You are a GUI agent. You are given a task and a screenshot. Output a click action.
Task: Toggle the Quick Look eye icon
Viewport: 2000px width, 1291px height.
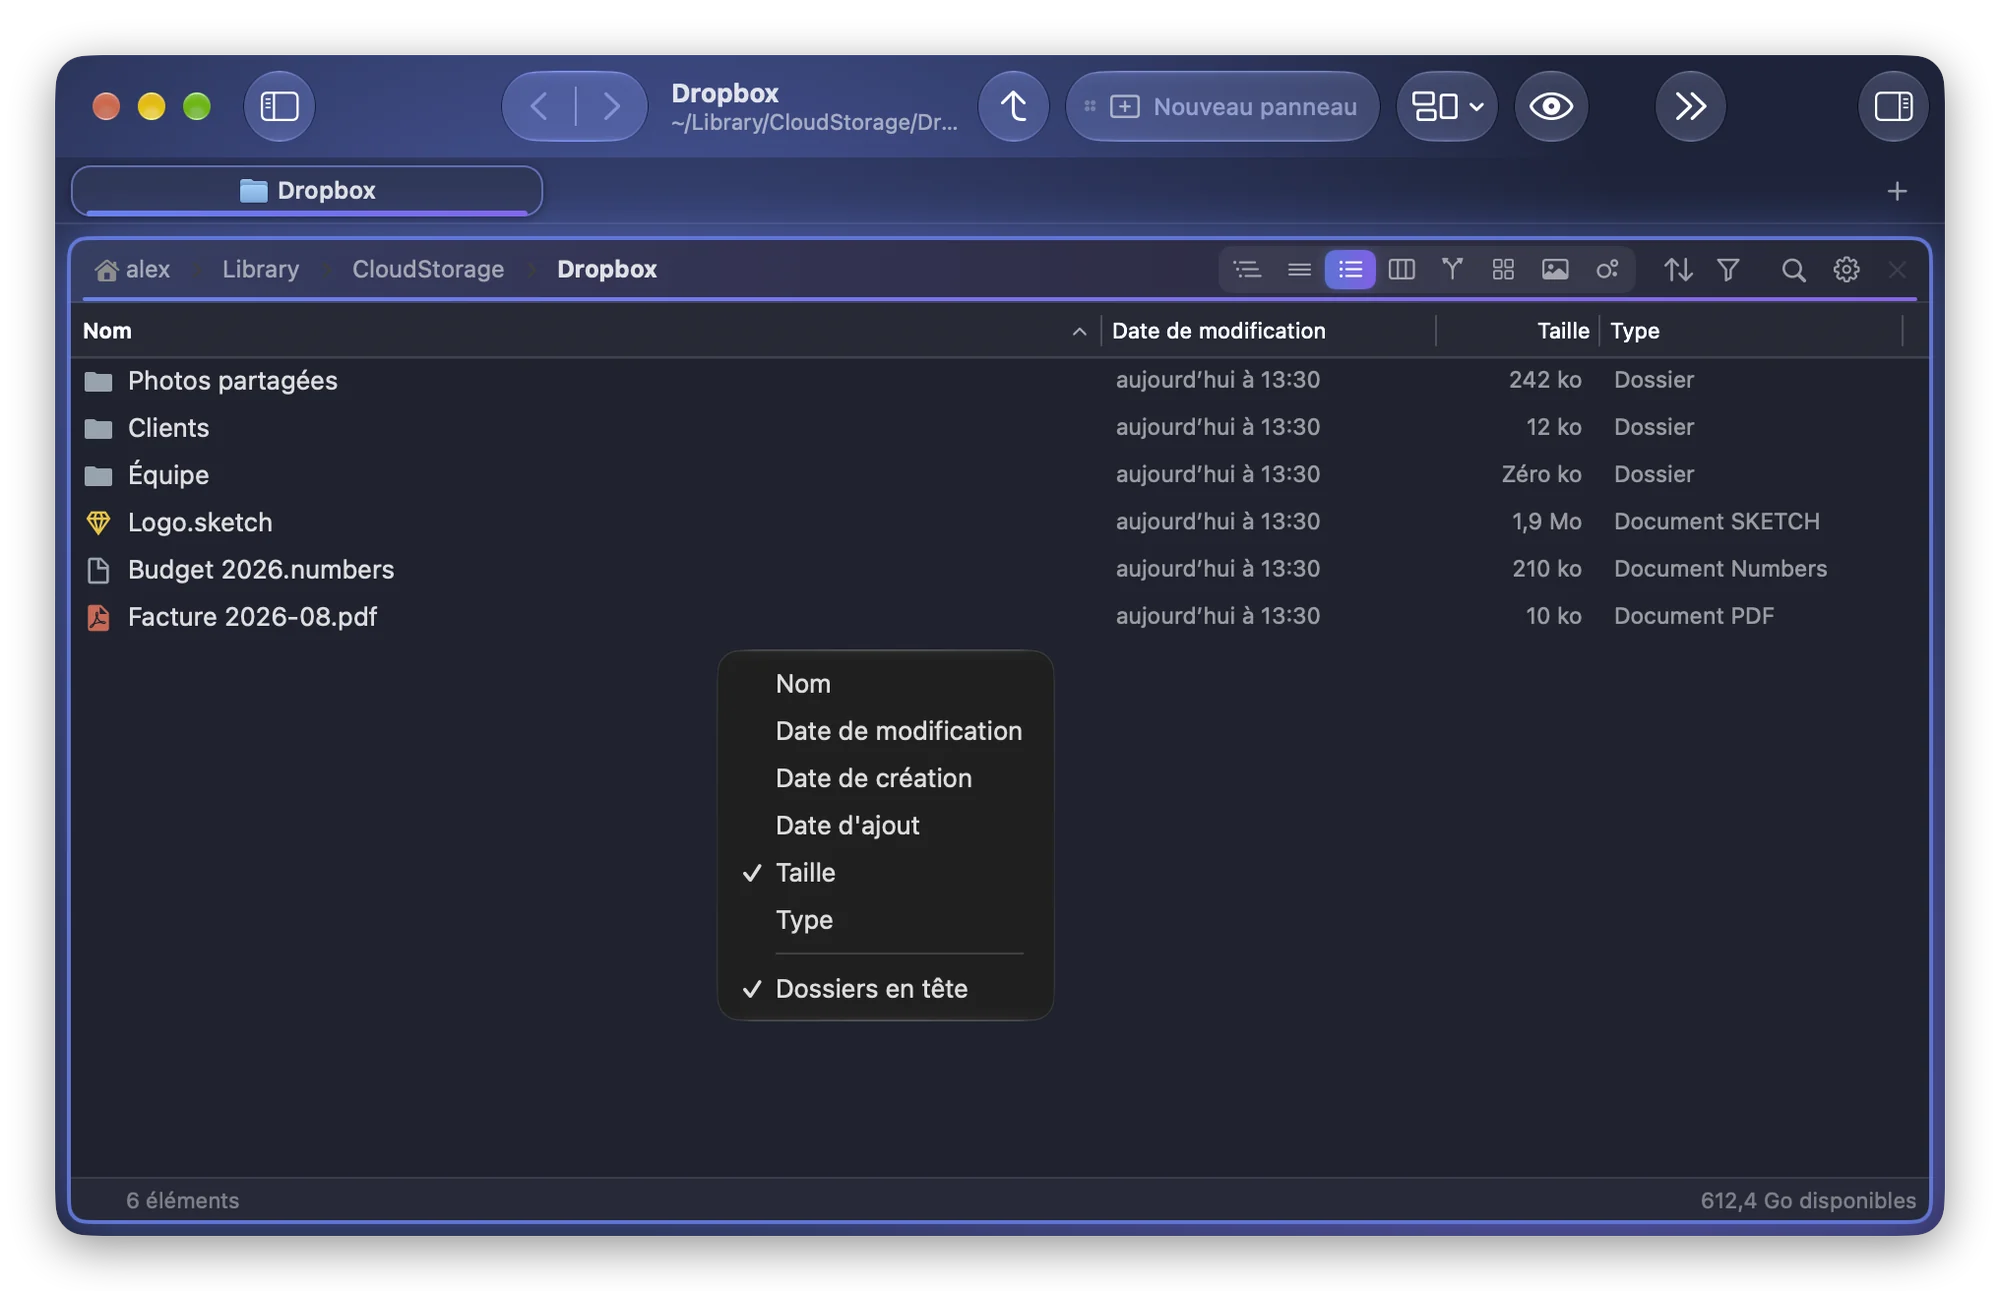click(x=1551, y=106)
